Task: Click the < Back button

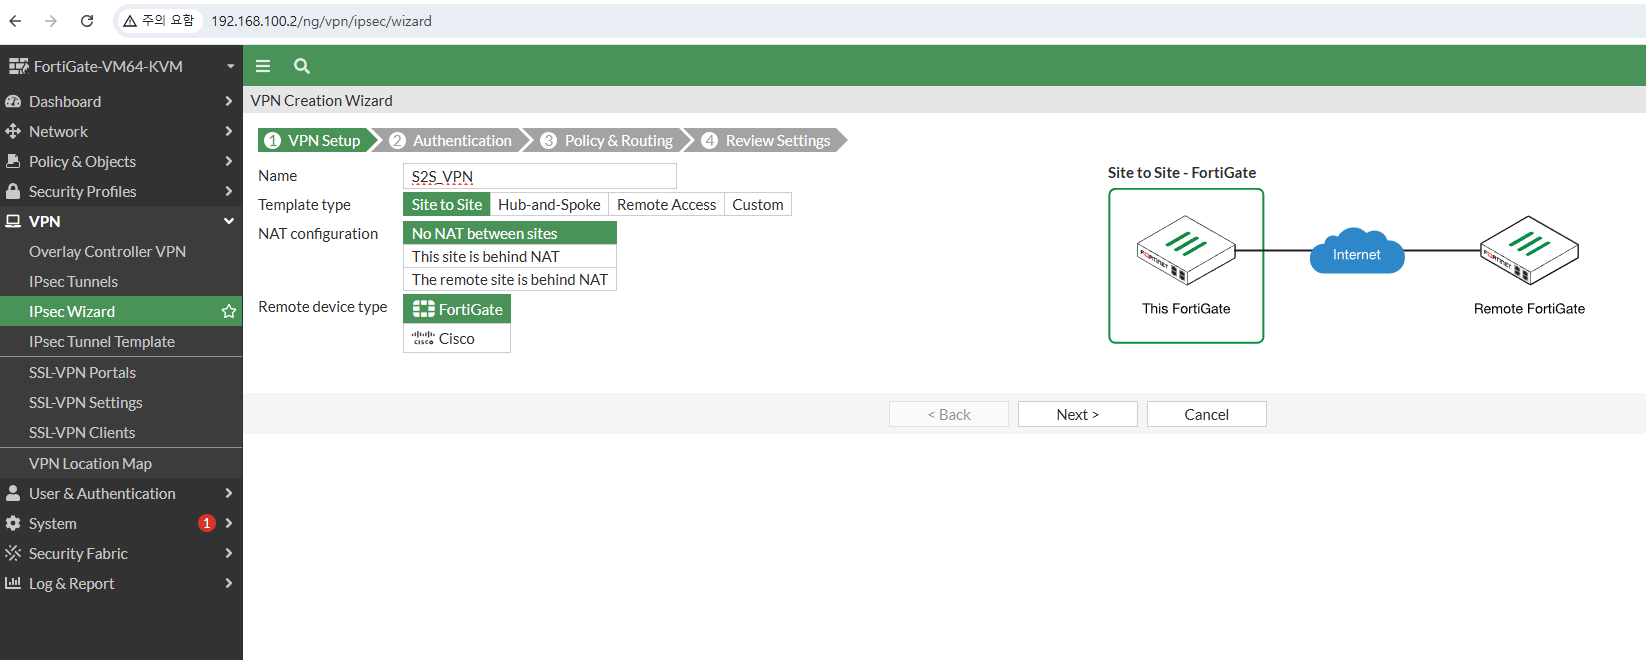Action: pyautogui.click(x=948, y=414)
